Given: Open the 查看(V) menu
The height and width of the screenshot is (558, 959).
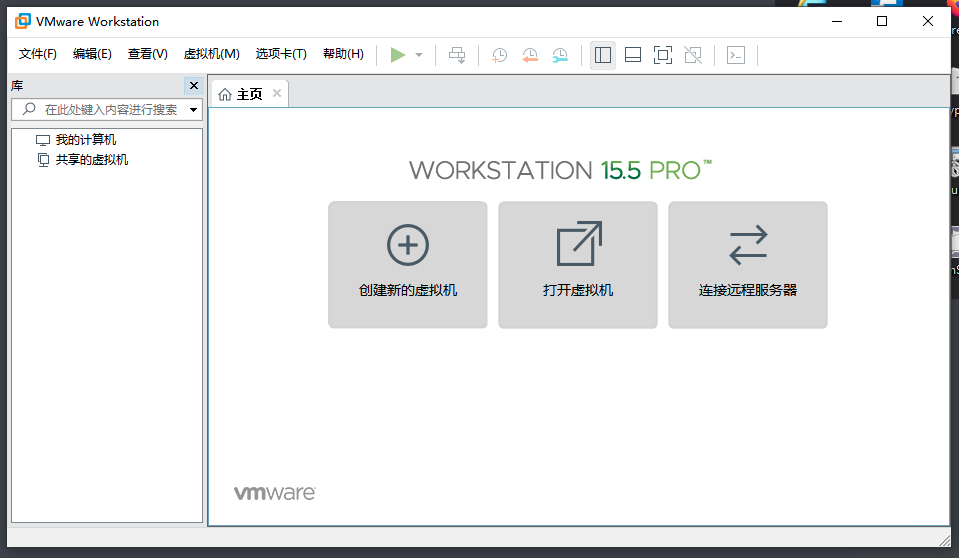Looking at the screenshot, I should [x=147, y=54].
